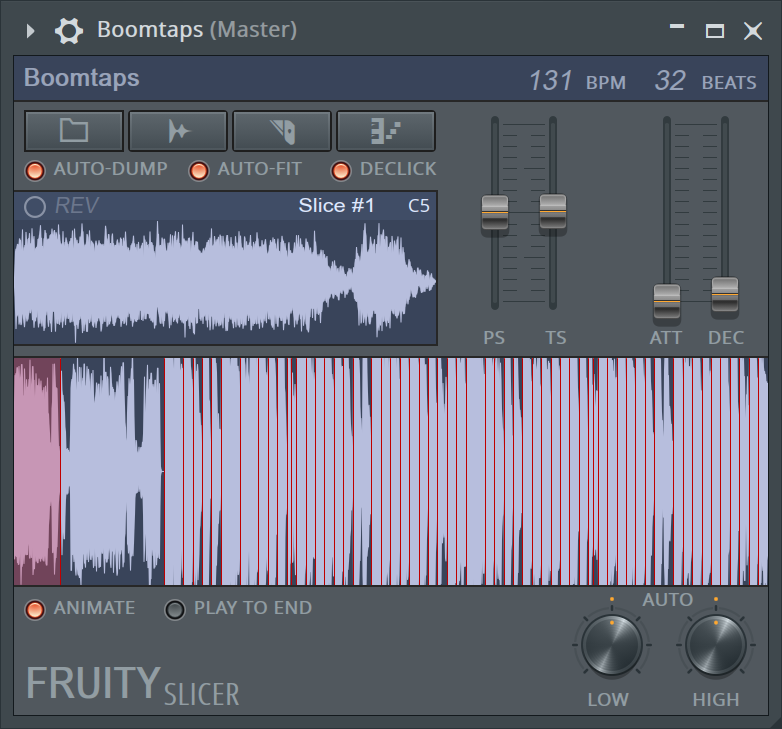
Task: Click the Slice #1 label
Action: click(336, 205)
